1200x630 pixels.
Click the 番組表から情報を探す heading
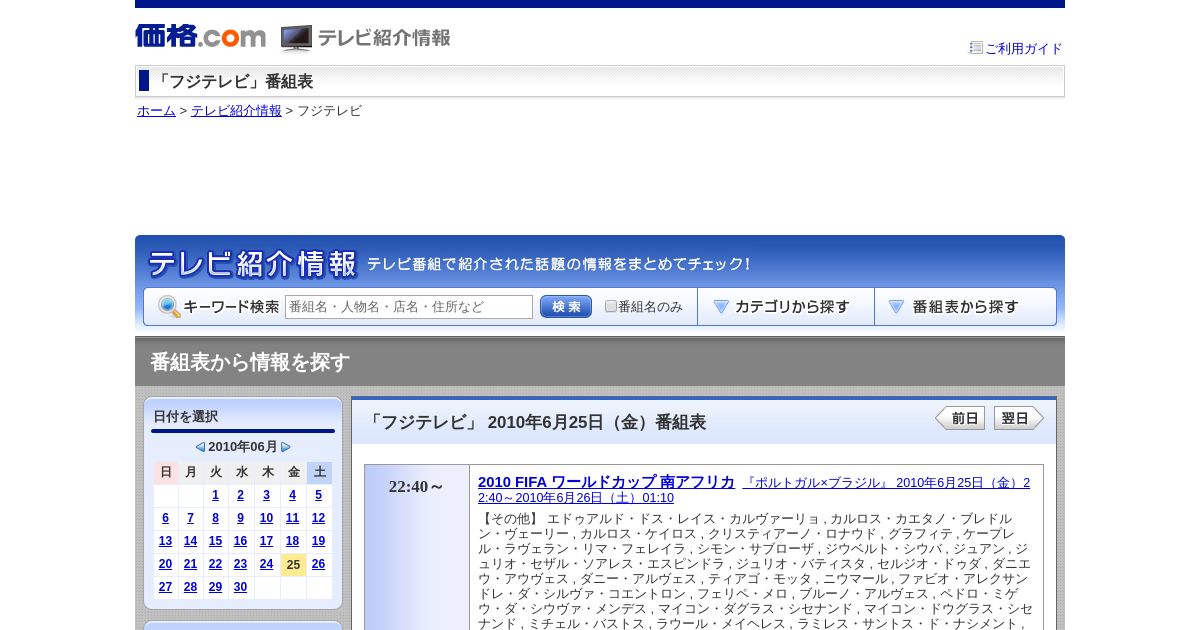point(250,362)
